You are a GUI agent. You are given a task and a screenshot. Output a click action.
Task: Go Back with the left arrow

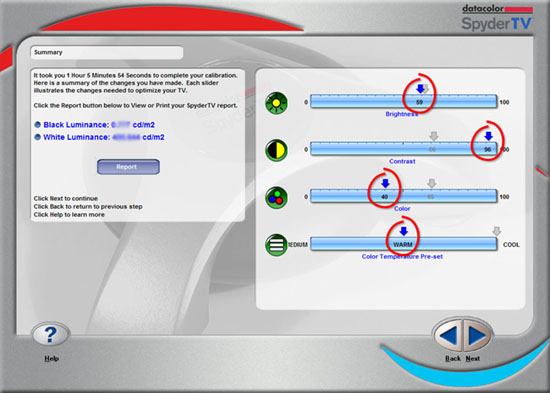pyautogui.click(x=448, y=336)
